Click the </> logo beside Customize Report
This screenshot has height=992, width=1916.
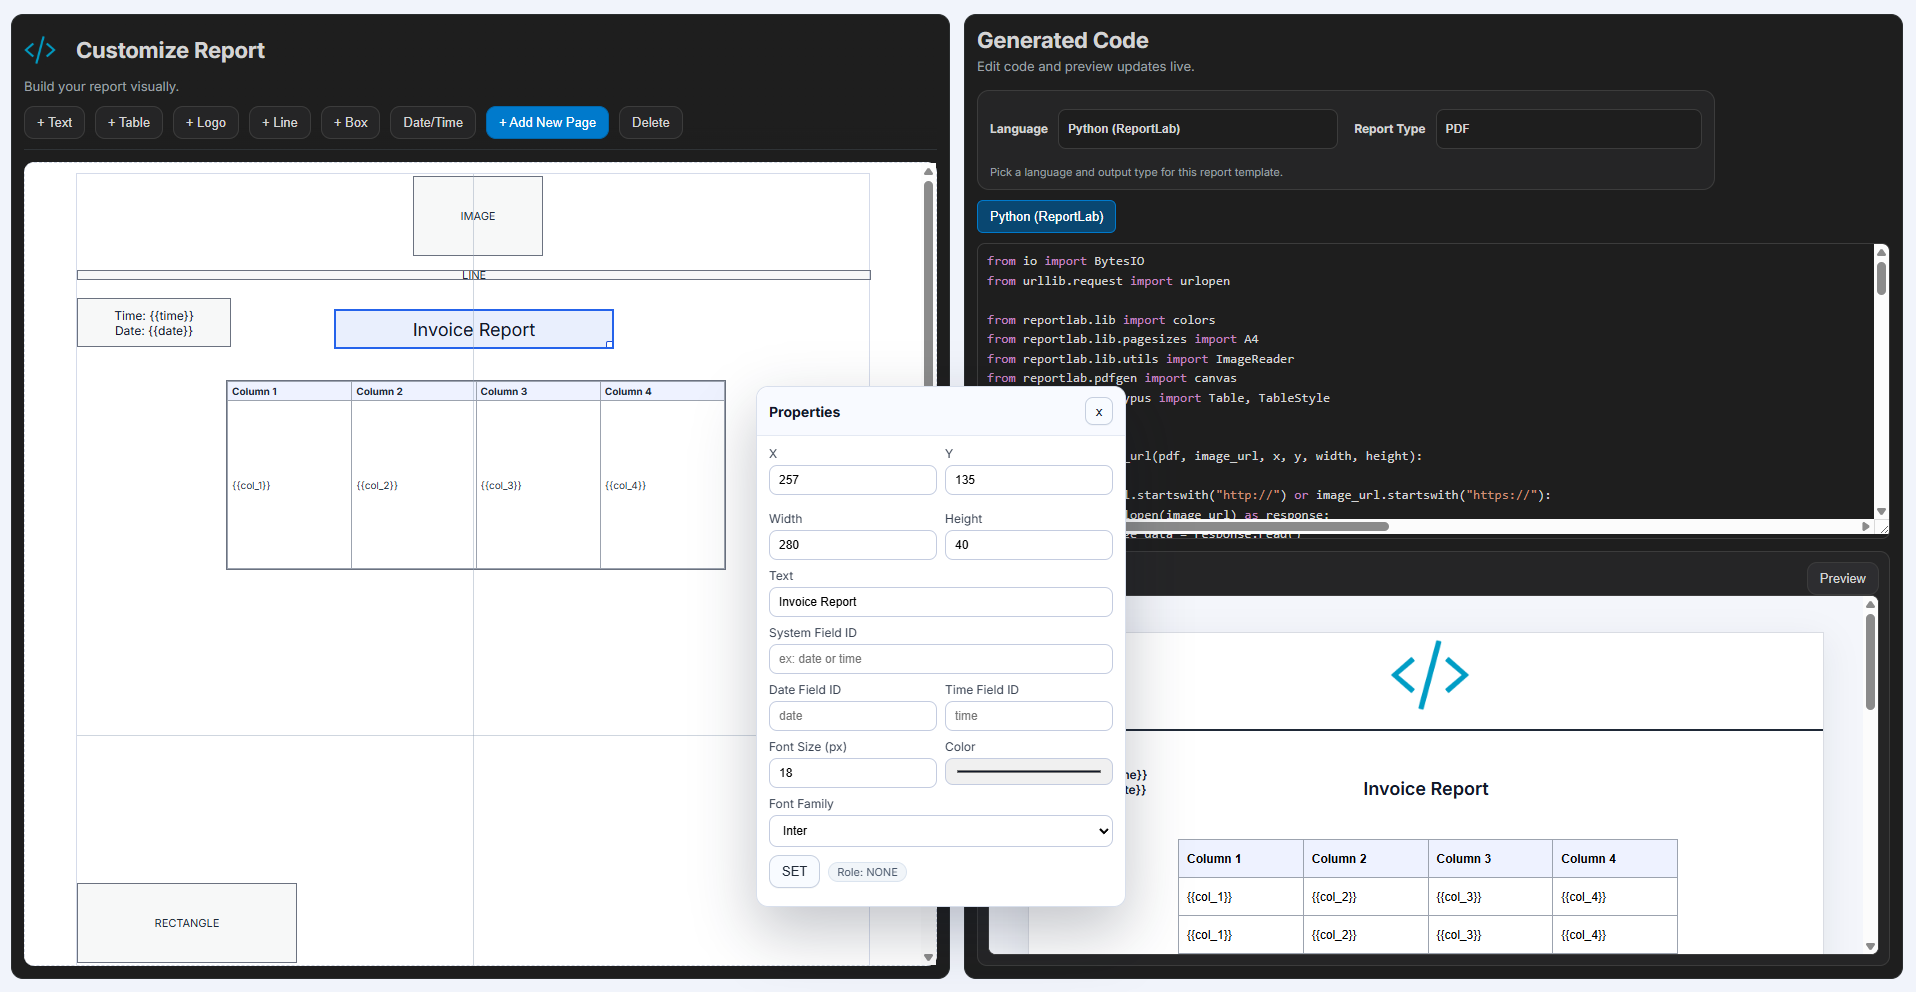pyautogui.click(x=40, y=48)
